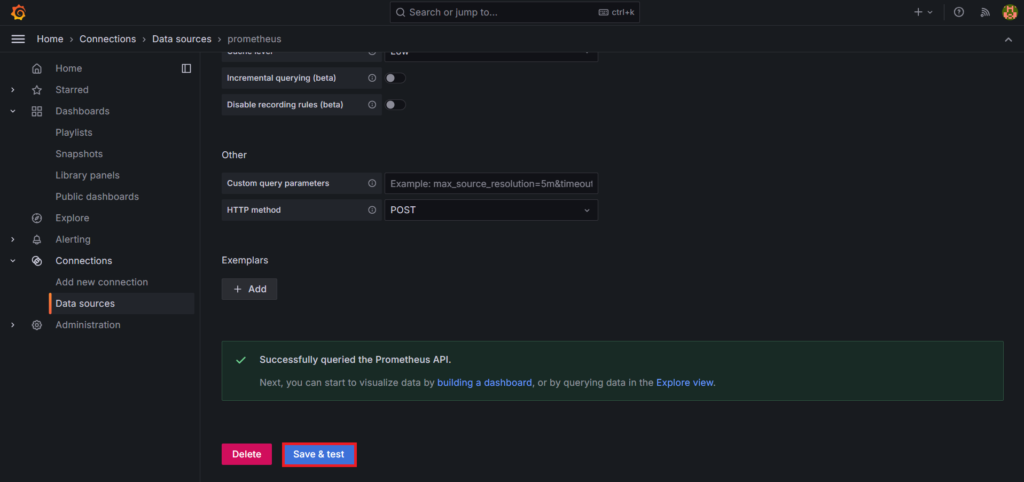Viewport: 1024px width, 482px height.
Task: Add an exemplar with the Add button
Action: coord(249,289)
